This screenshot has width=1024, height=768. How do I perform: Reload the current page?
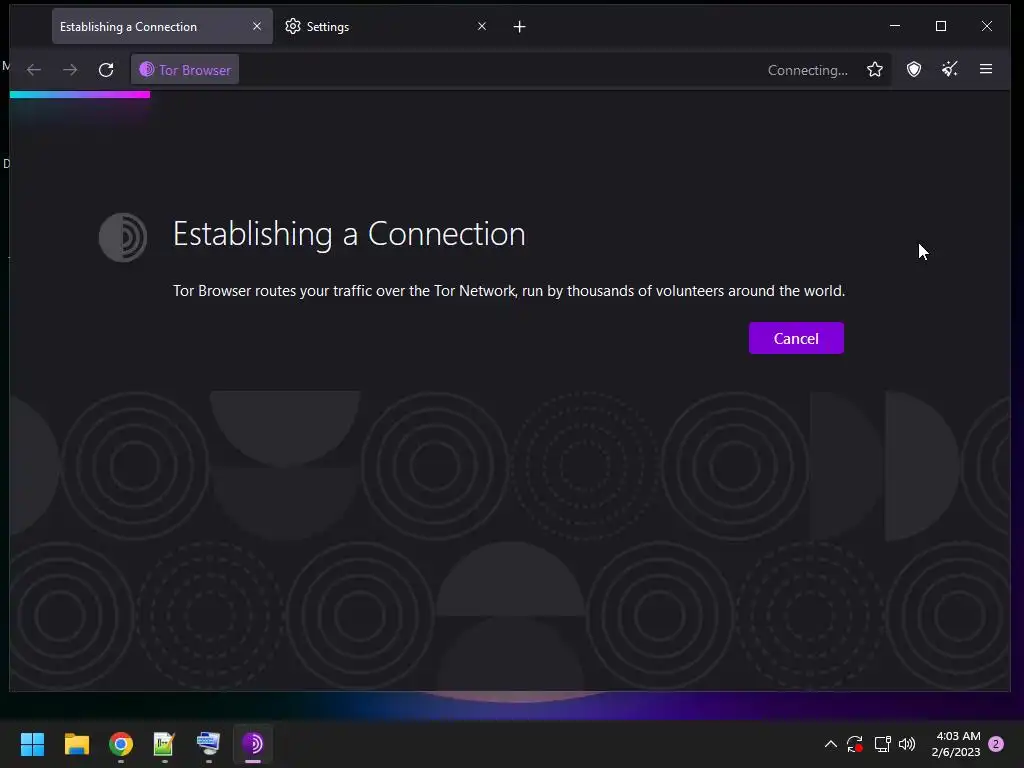(x=106, y=70)
